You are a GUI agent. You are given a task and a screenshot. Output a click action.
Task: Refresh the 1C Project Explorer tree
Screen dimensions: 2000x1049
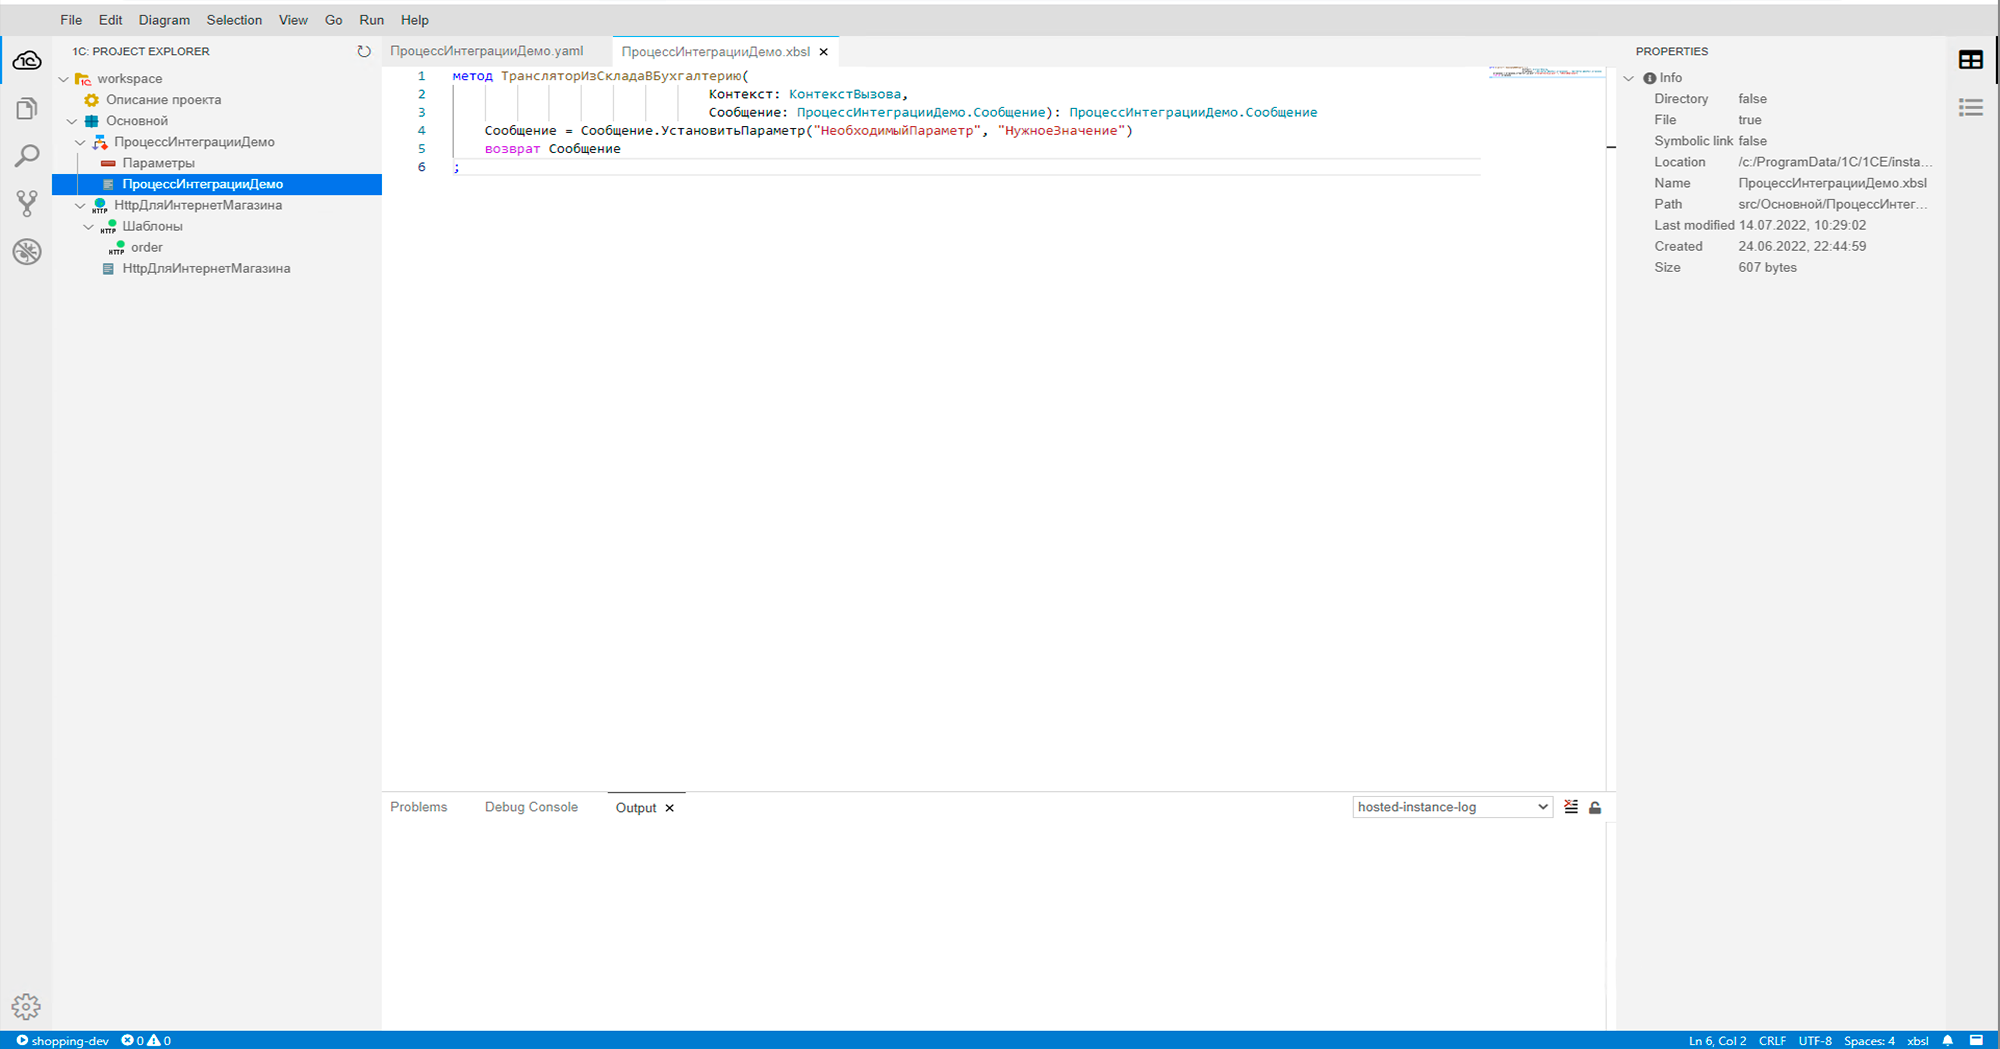[364, 51]
